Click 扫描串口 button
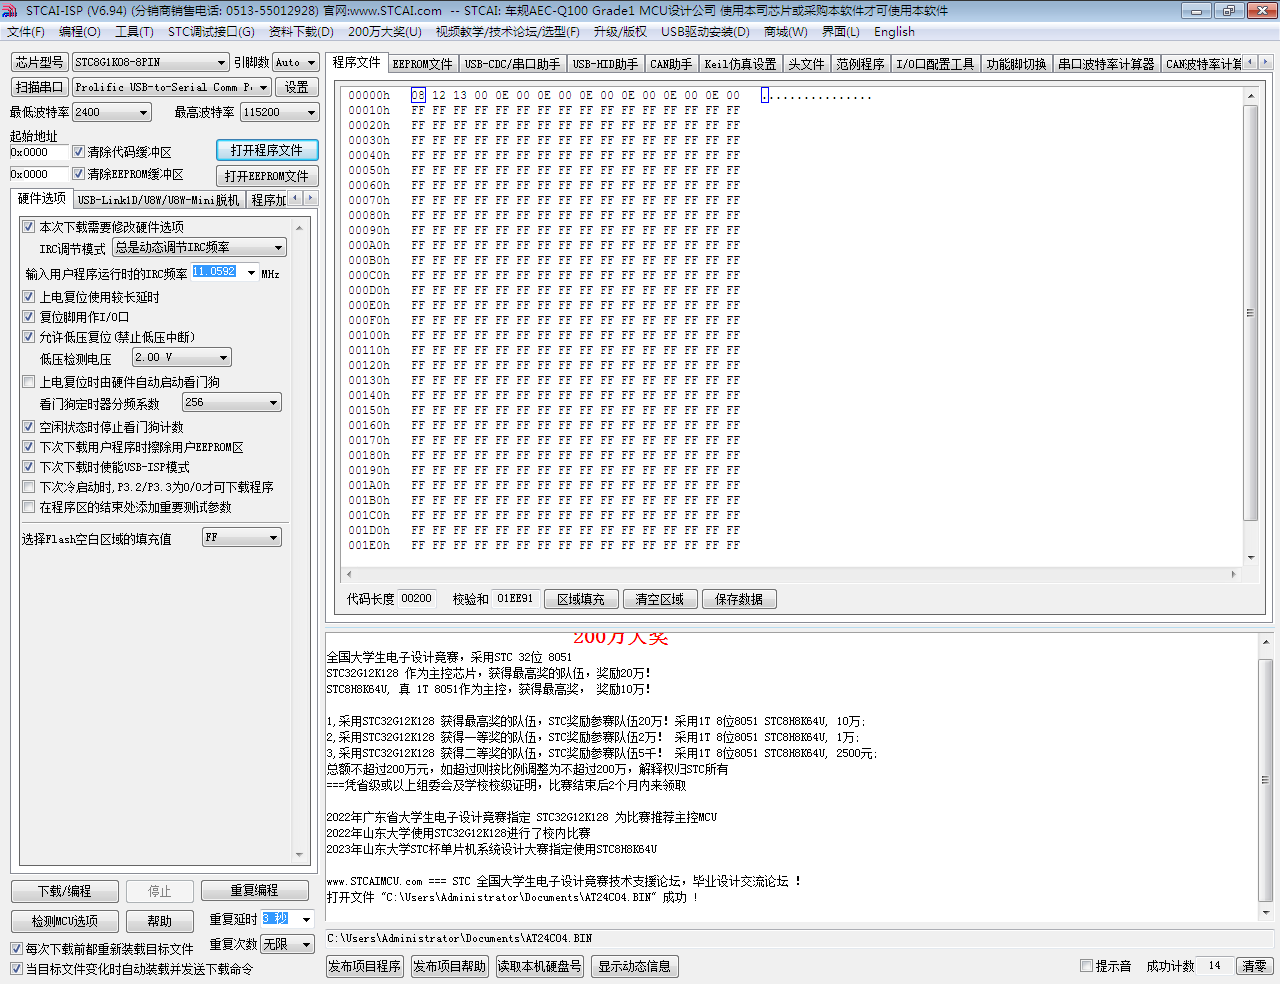 (40, 87)
